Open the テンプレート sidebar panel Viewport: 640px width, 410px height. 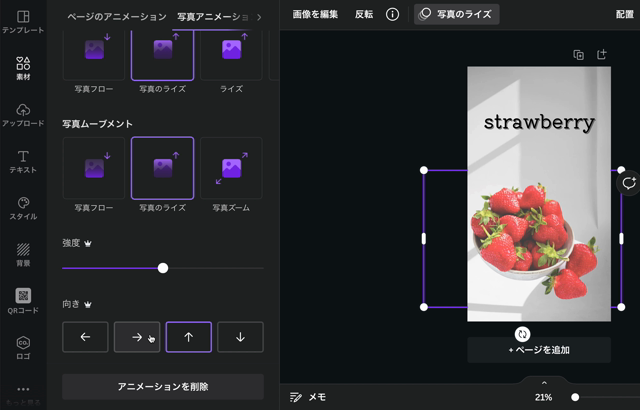(23, 22)
